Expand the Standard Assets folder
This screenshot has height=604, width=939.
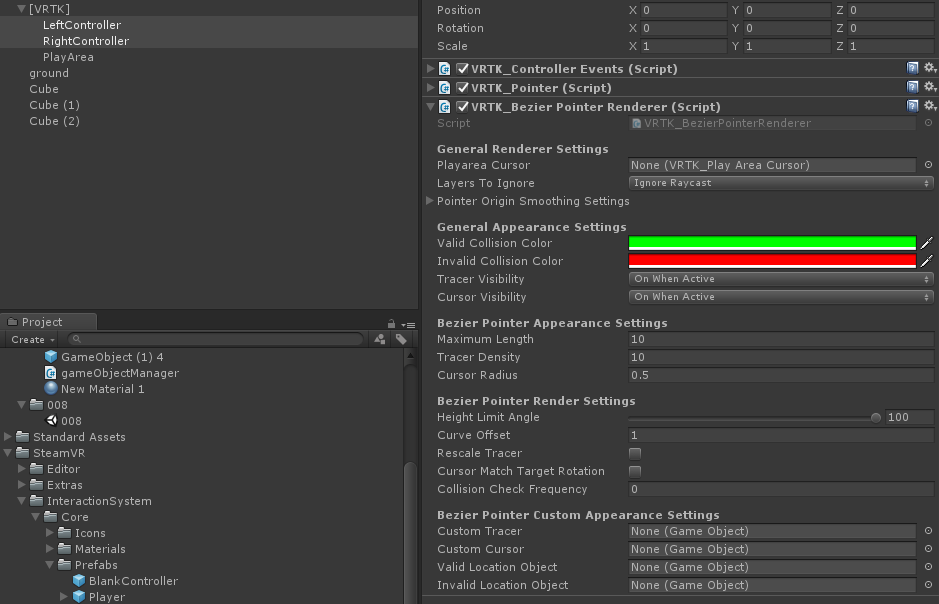(8, 436)
